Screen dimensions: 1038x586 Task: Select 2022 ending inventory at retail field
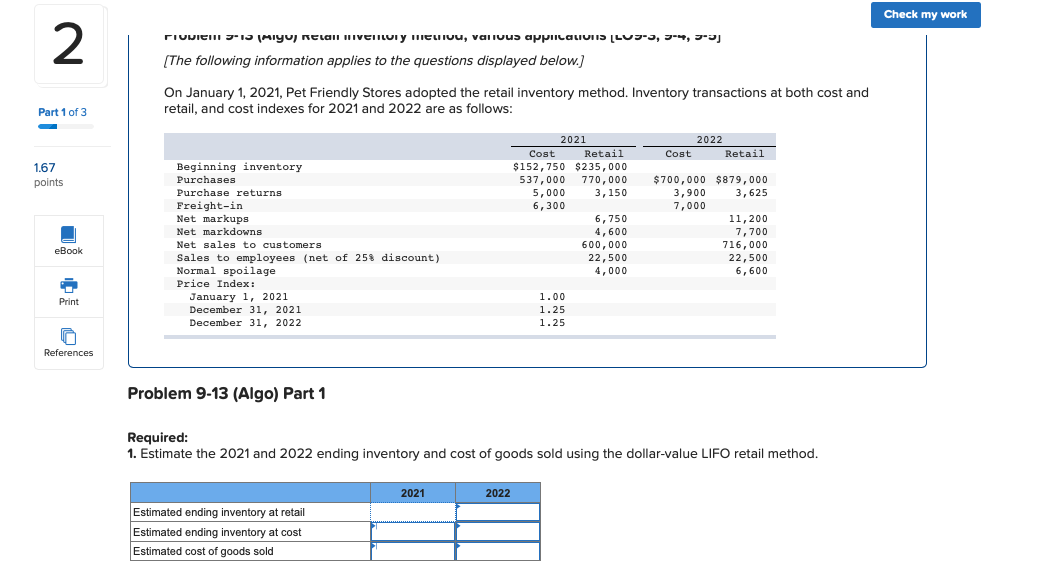[x=498, y=512]
